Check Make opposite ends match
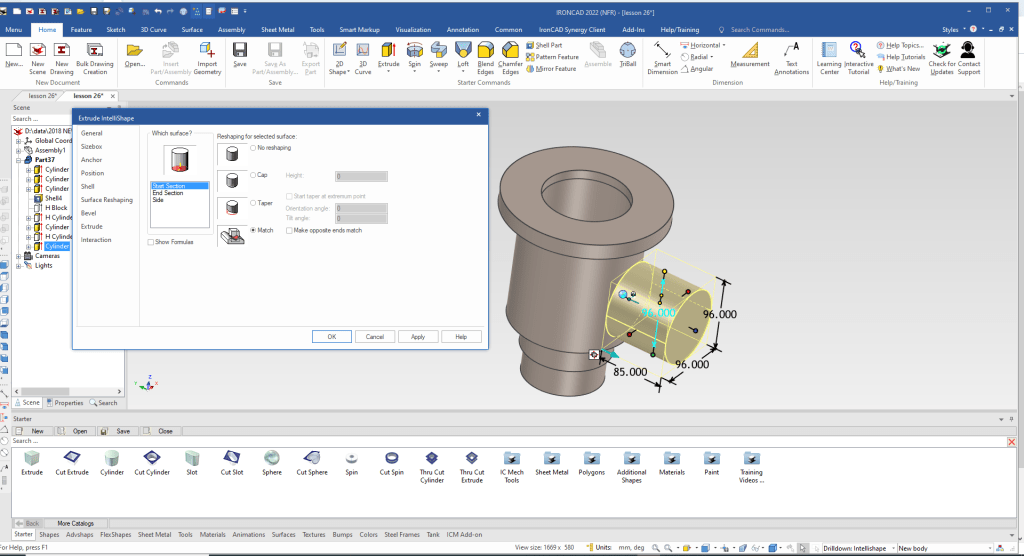 click(x=289, y=230)
